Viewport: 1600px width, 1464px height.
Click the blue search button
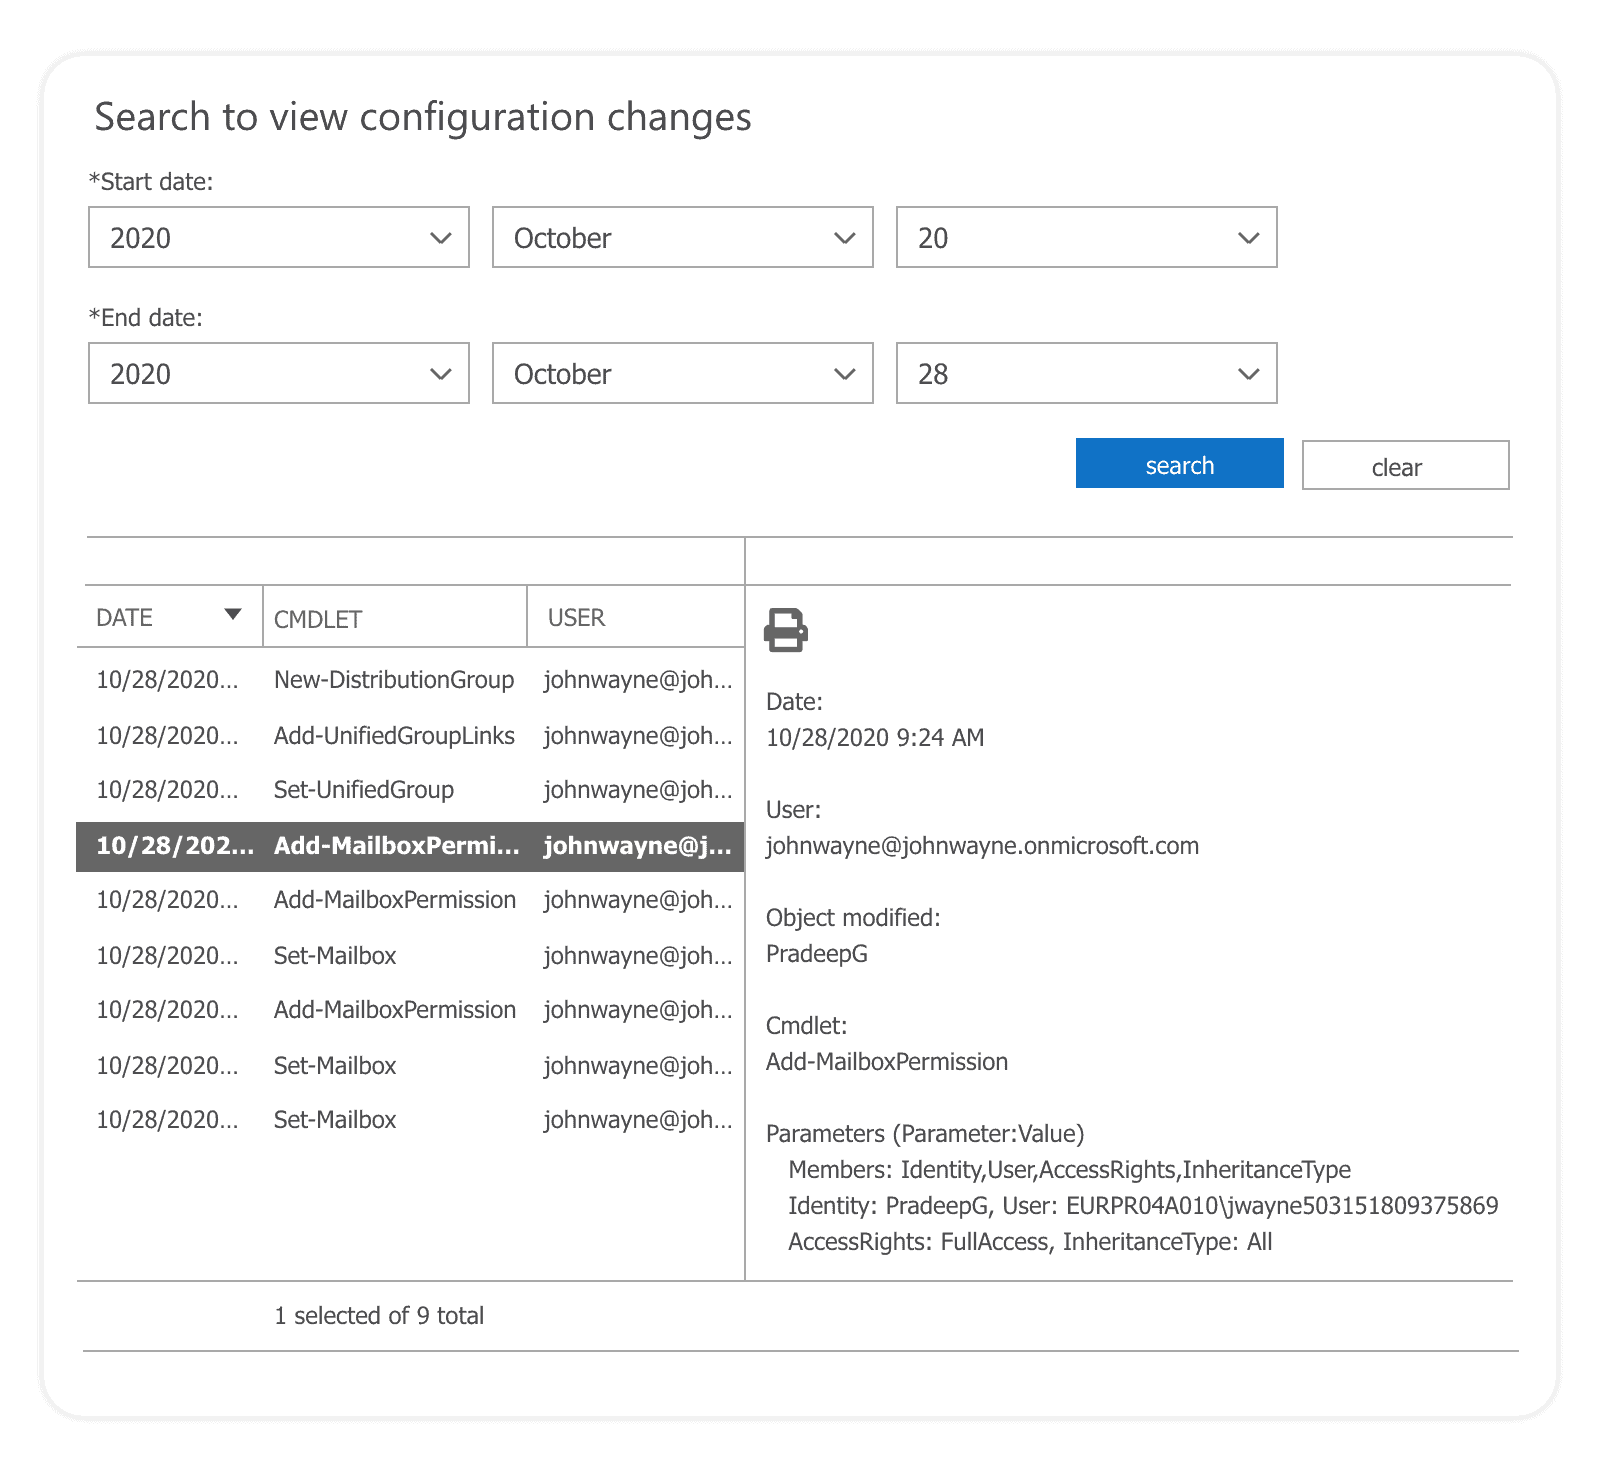[1179, 463]
